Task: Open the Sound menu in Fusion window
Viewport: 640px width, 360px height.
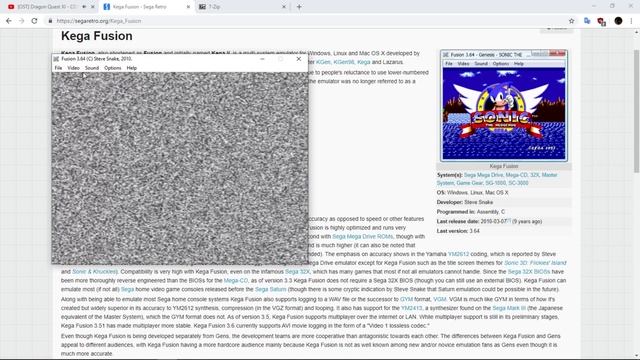Action: click(x=92, y=68)
